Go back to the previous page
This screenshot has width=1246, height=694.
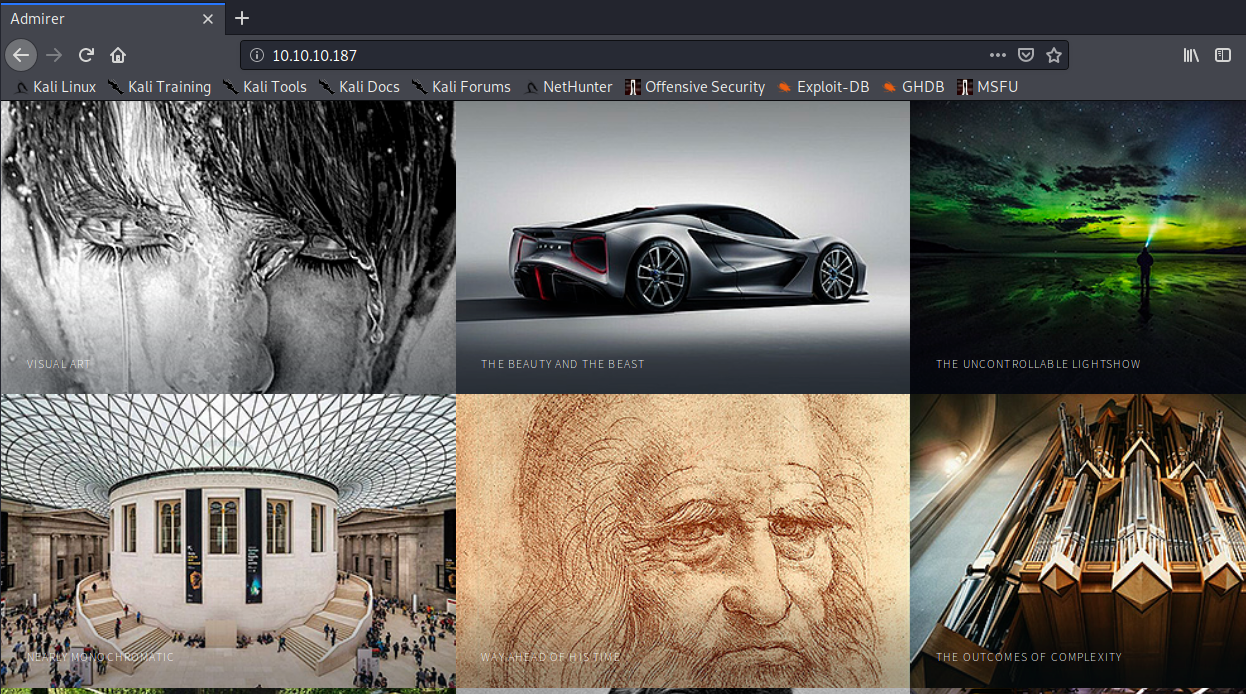pyautogui.click(x=21, y=55)
